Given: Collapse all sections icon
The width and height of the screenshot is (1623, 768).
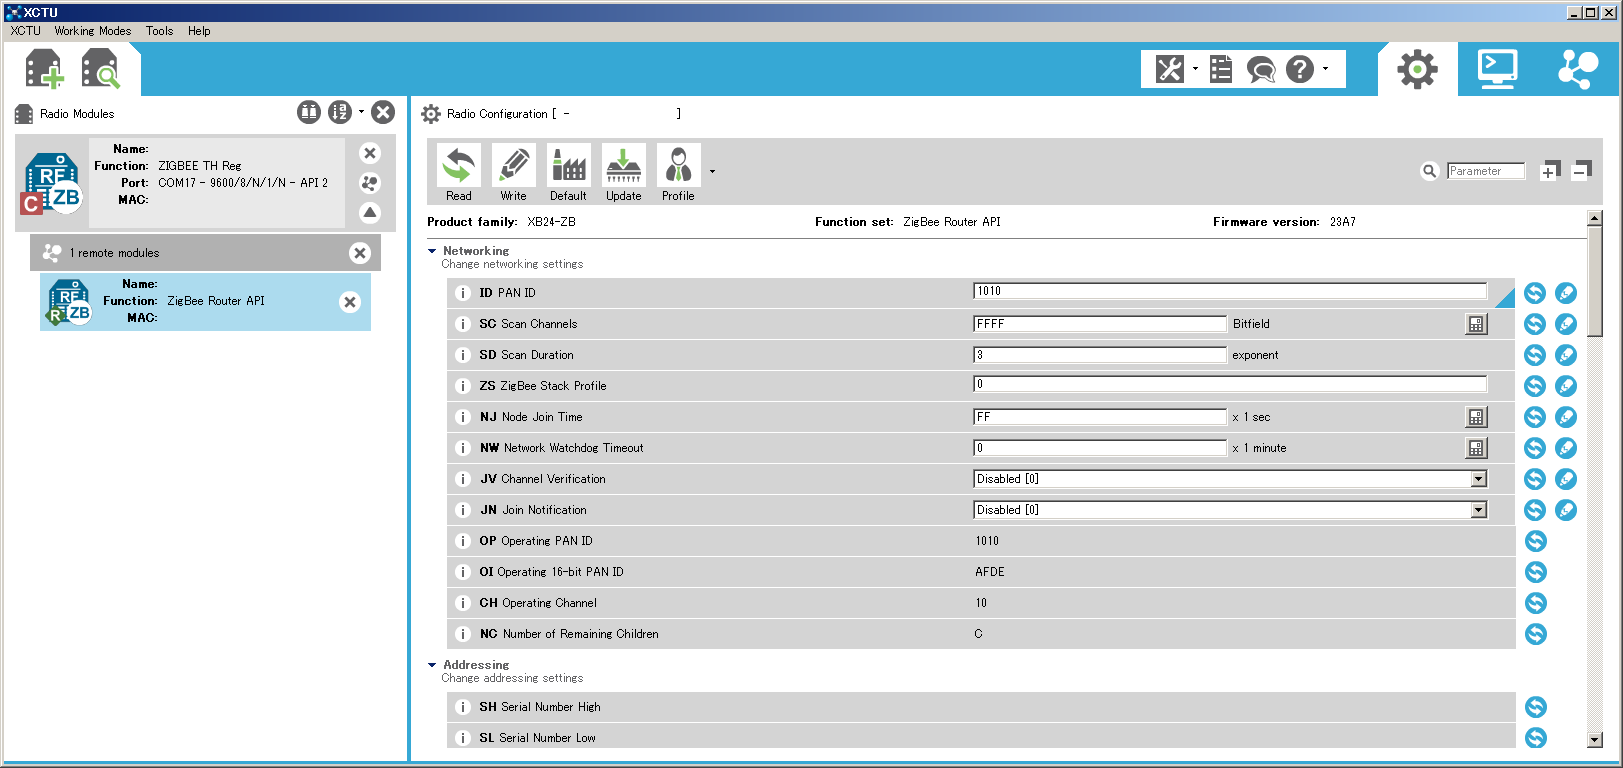Looking at the screenshot, I should click(1582, 171).
